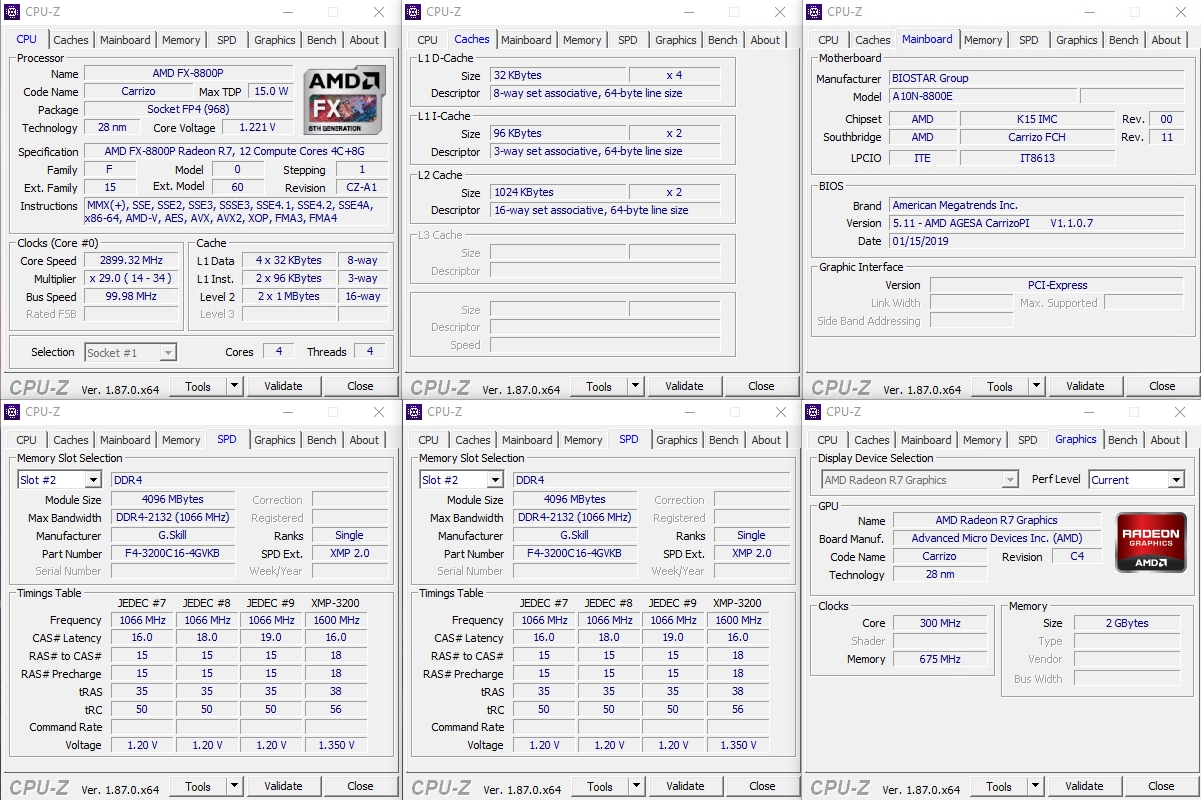The height and width of the screenshot is (800, 1201).
Task: Open the Memory tab in the Mainboard window
Action: [983, 40]
